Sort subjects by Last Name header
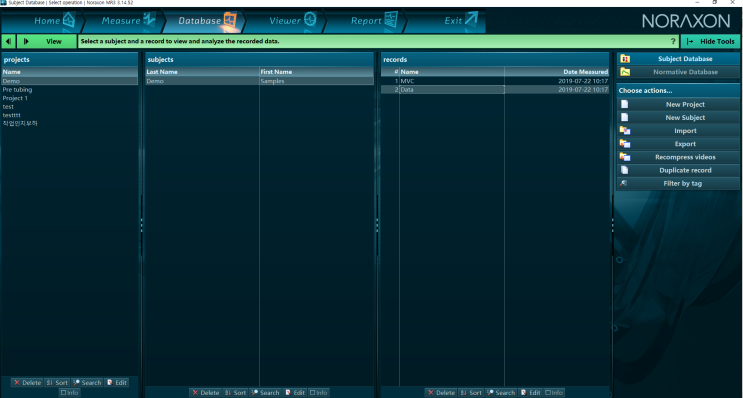Screen dimensions: 743x398 (202, 72)
